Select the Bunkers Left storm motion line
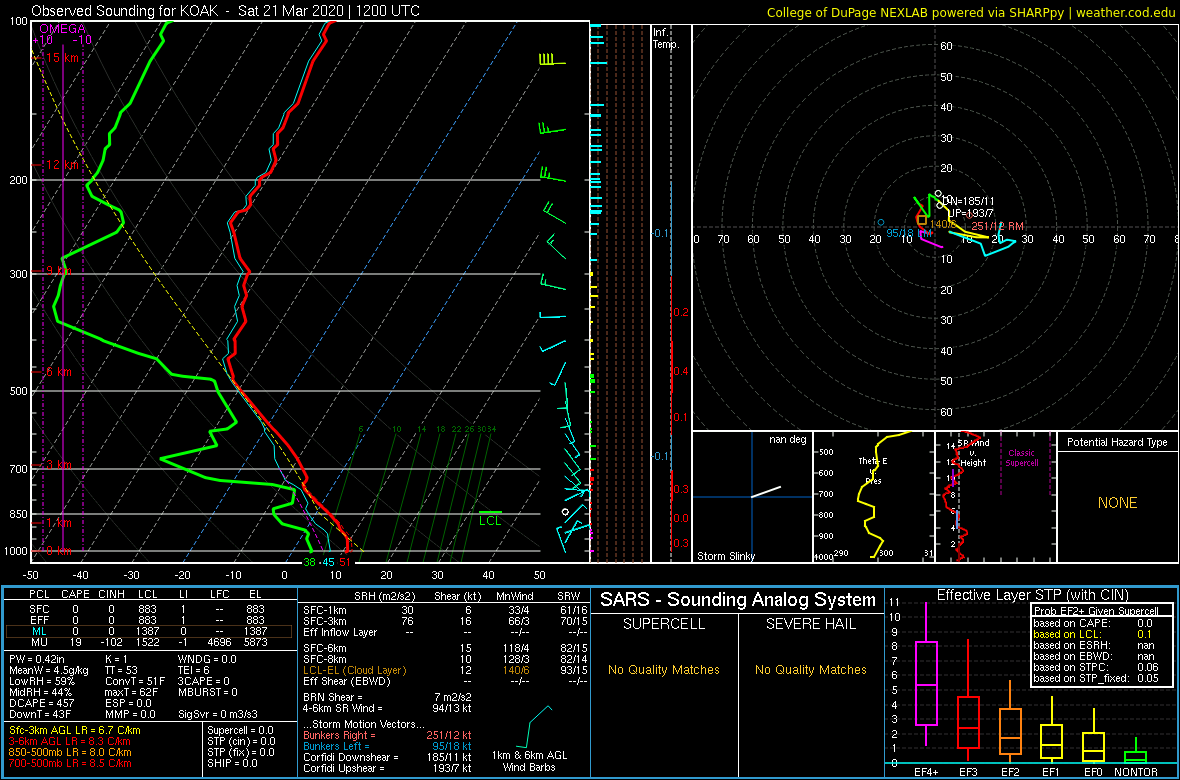This screenshot has height=780, width=1180. [387, 745]
